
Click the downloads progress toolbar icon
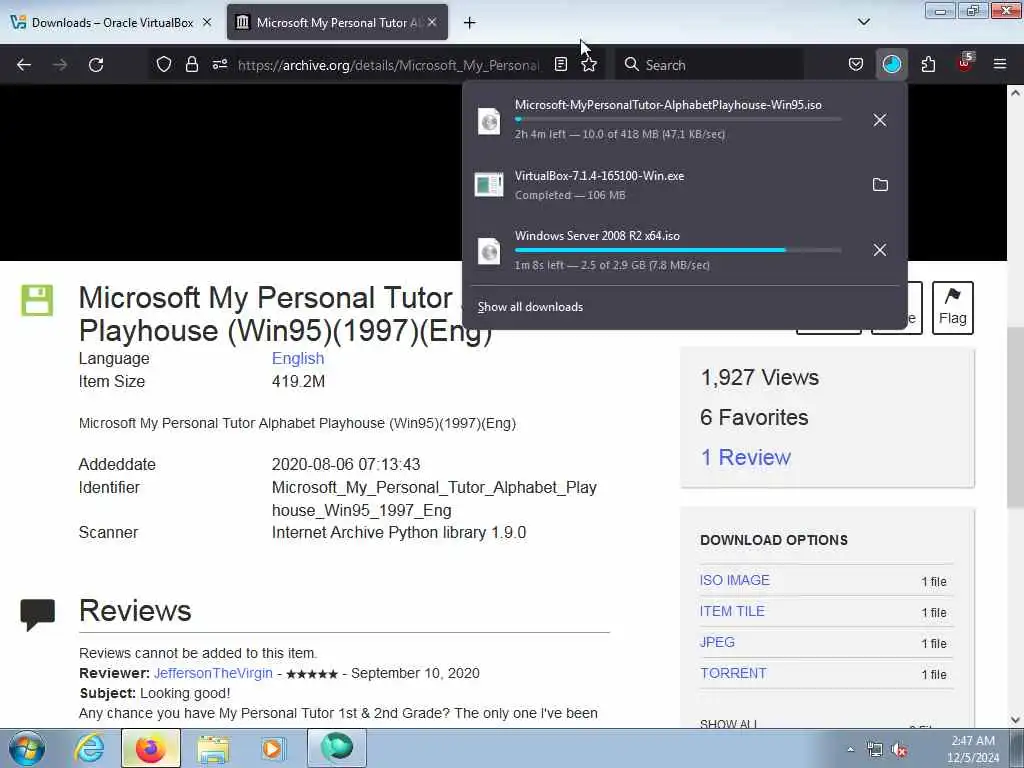(891, 65)
